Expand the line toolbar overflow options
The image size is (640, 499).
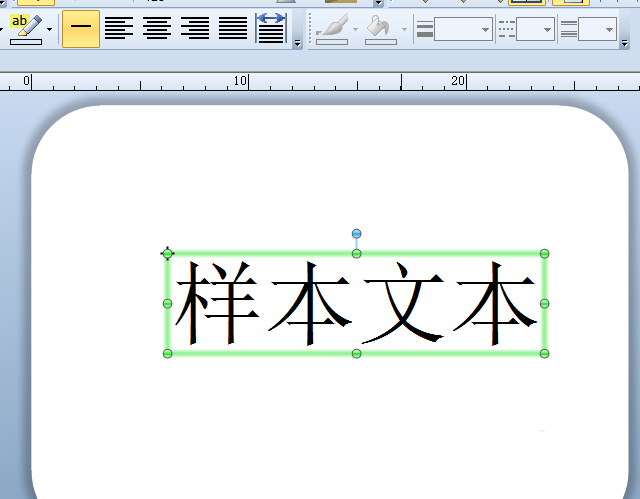624,43
